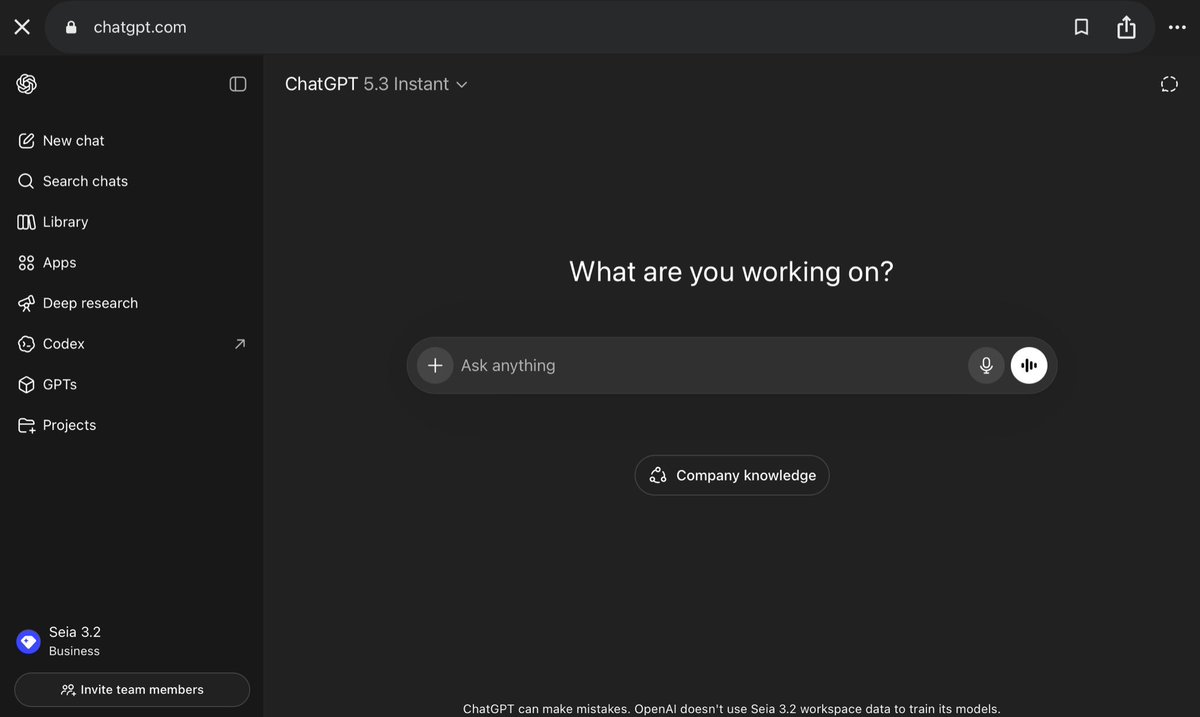Screen dimensions: 1200x717
Task: Click the browser share icon
Action: [1126, 27]
